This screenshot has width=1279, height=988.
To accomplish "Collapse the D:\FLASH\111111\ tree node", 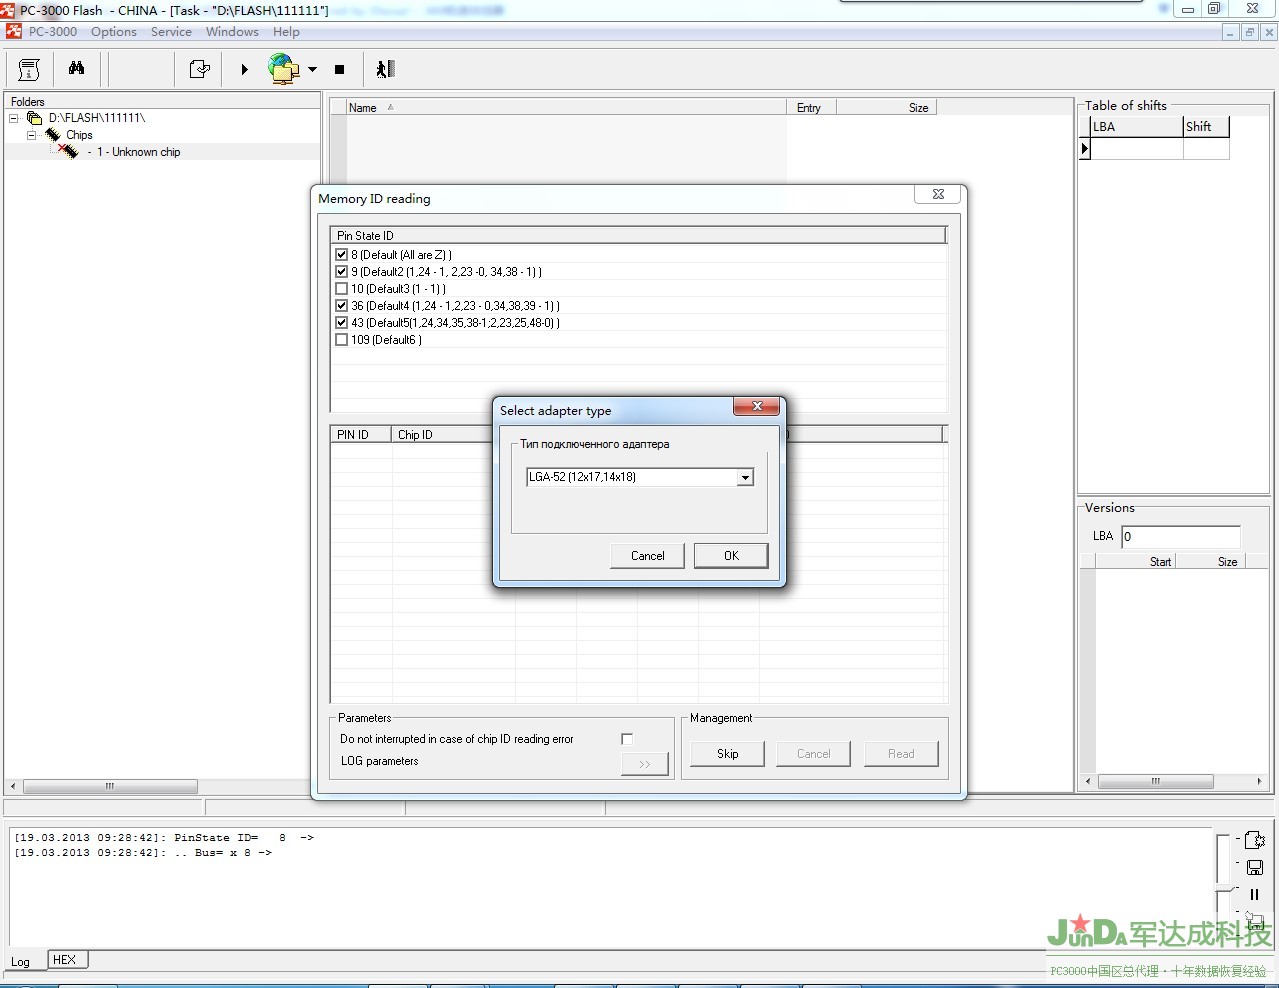I will click(x=14, y=118).
